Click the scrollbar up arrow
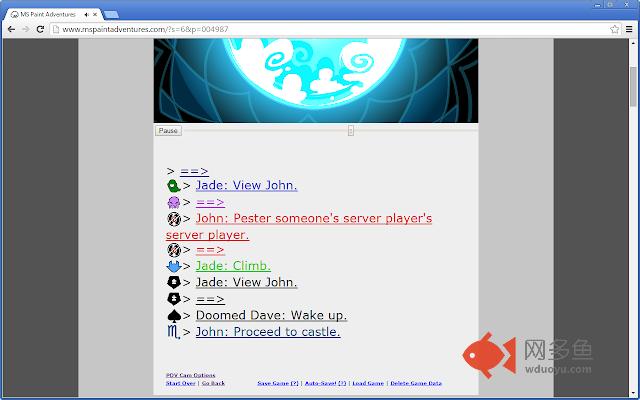This screenshot has width=640, height=400. (633, 42)
